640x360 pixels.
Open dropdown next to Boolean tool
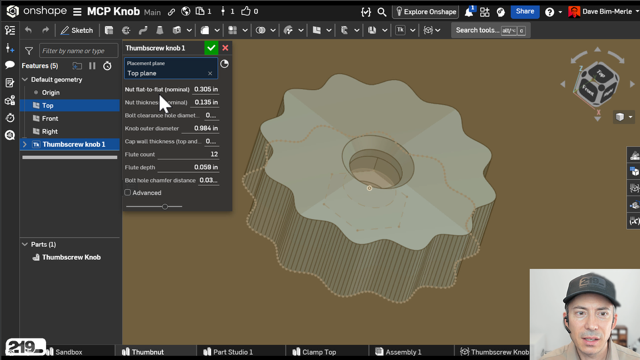pos(273,30)
